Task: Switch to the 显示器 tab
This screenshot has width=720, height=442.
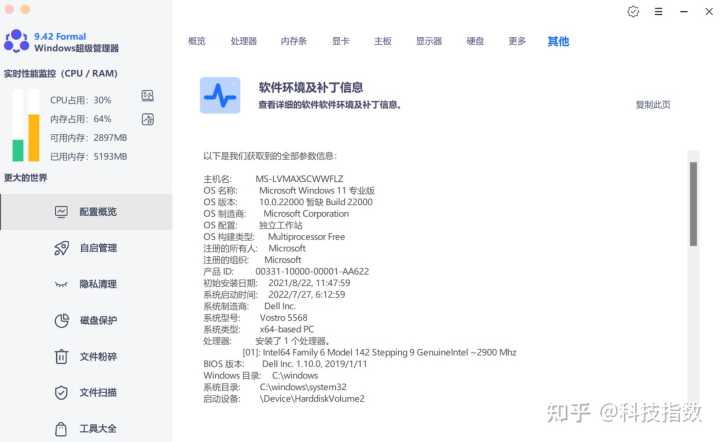Action: 429,41
